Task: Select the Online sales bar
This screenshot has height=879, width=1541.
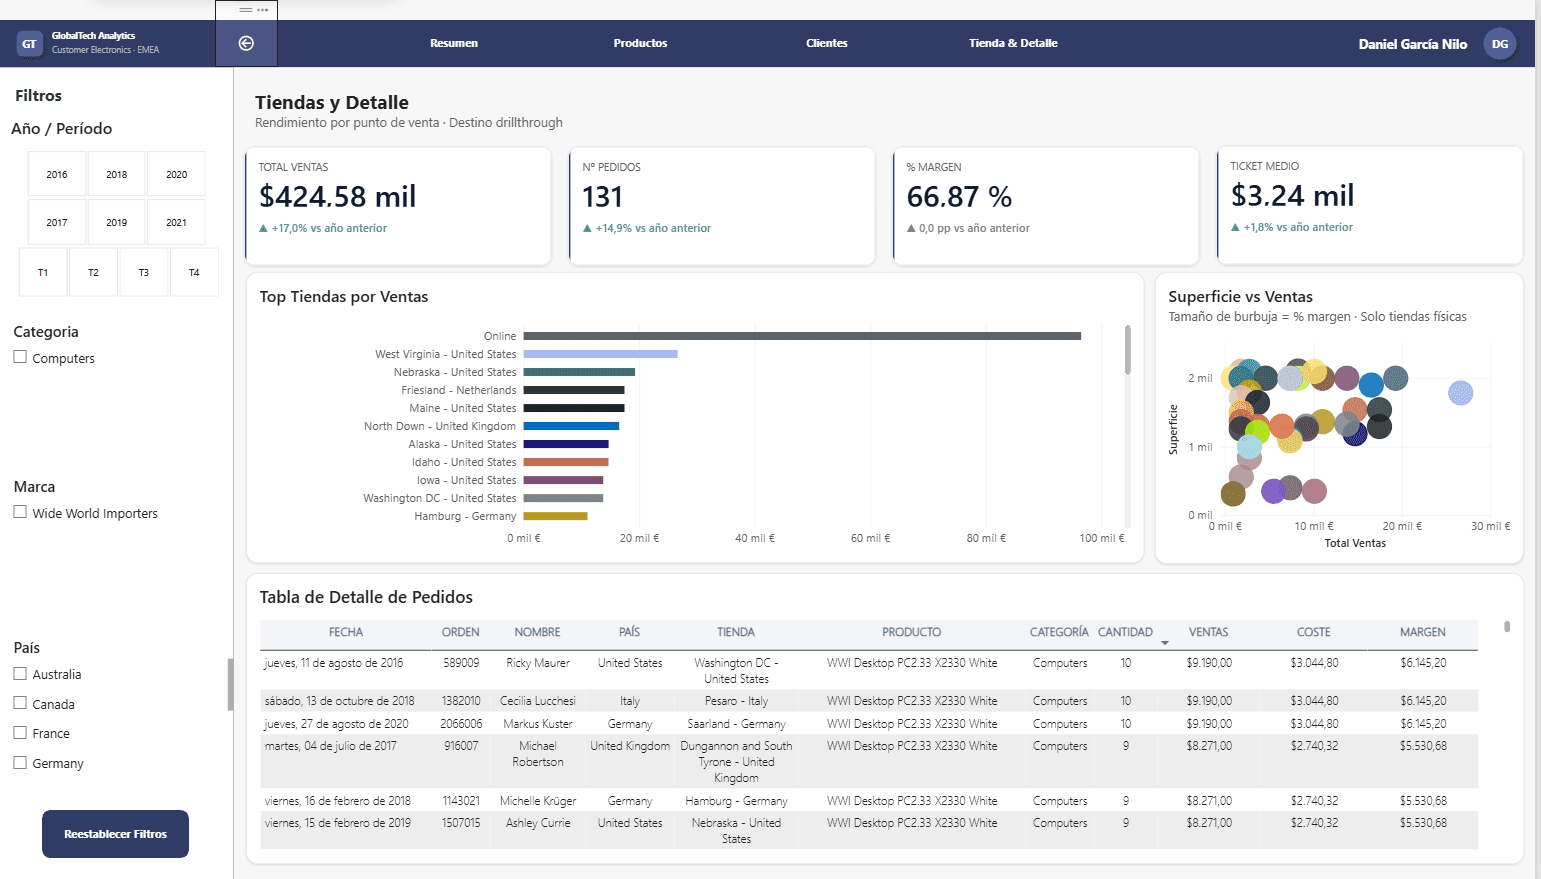Action: 802,336
